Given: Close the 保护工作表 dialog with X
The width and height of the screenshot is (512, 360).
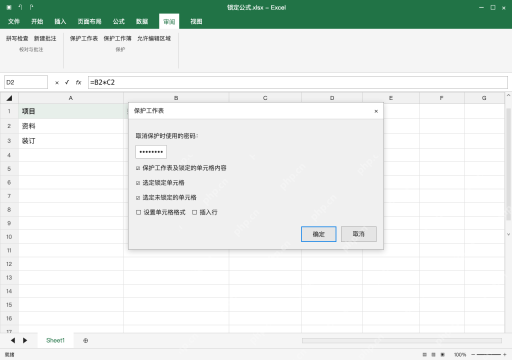Looking at the screenshot, I should (x=376, y=111).
